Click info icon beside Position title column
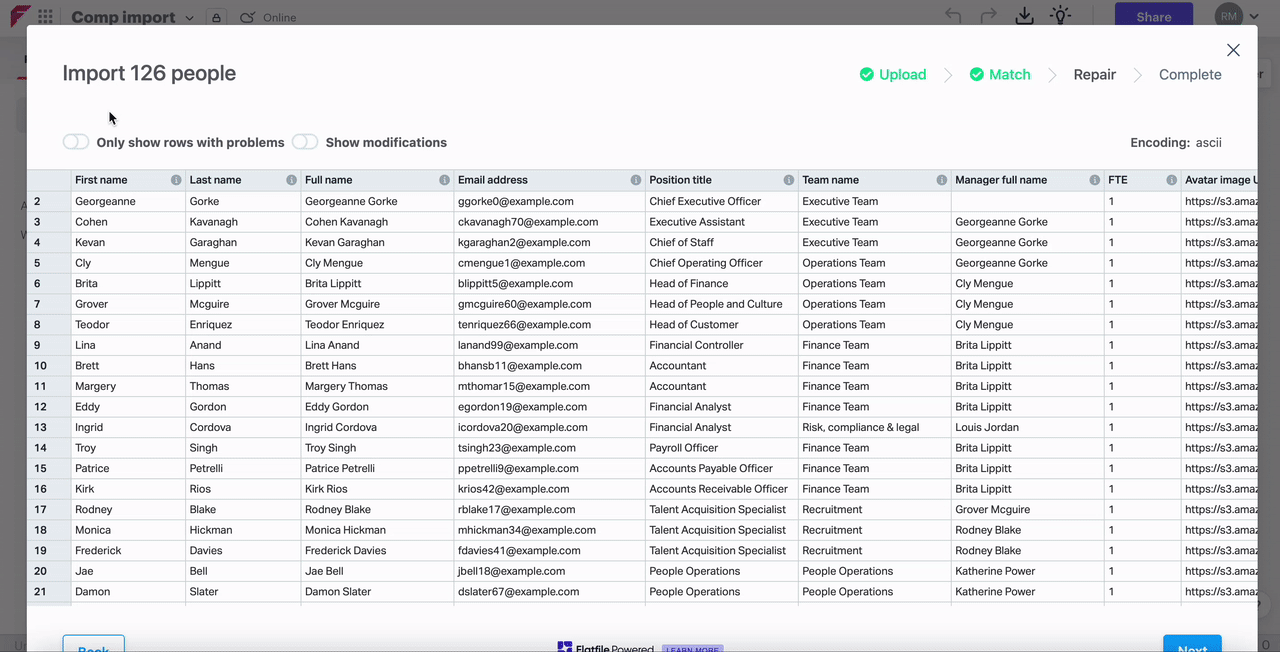 click(789, 180)
